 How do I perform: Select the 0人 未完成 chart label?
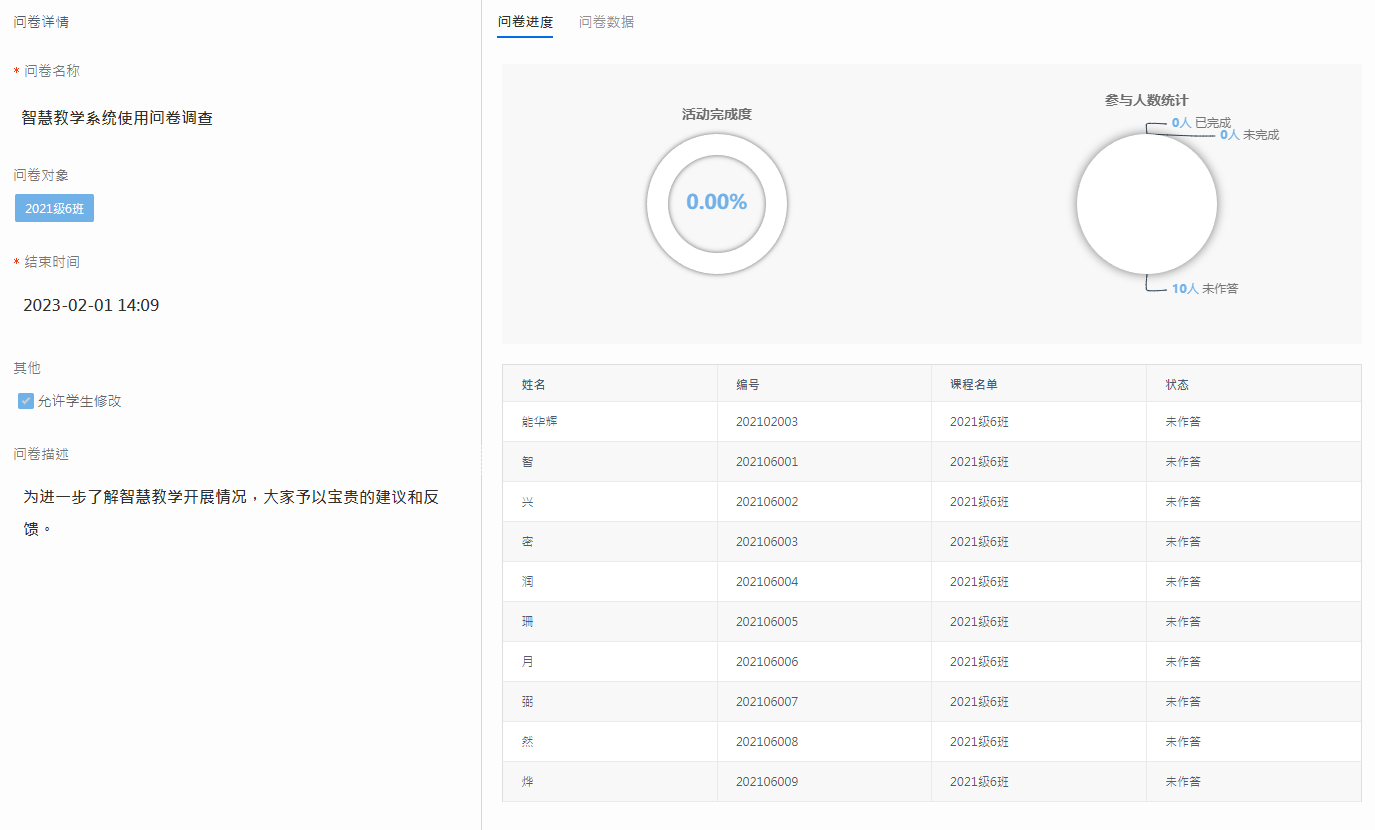tap(1249, 135)
